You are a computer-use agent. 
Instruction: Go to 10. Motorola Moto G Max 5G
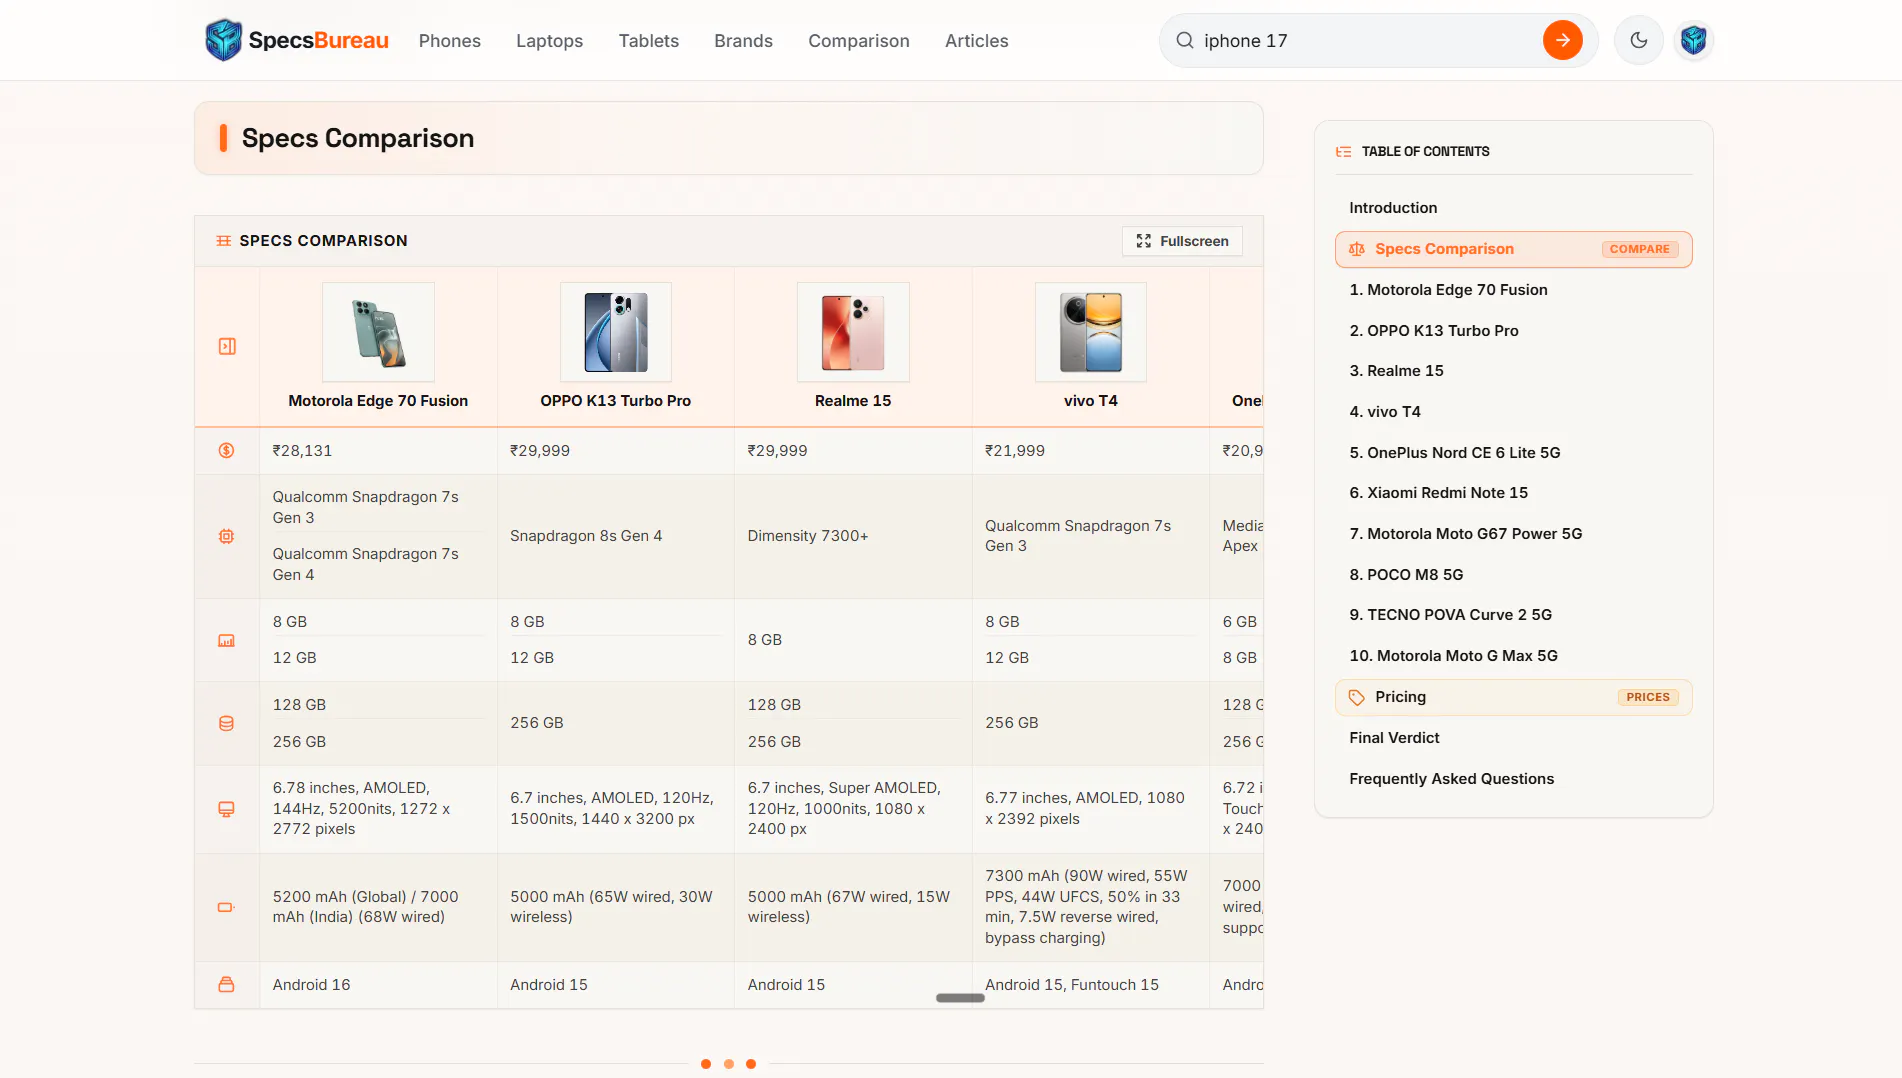point(1453,656)
